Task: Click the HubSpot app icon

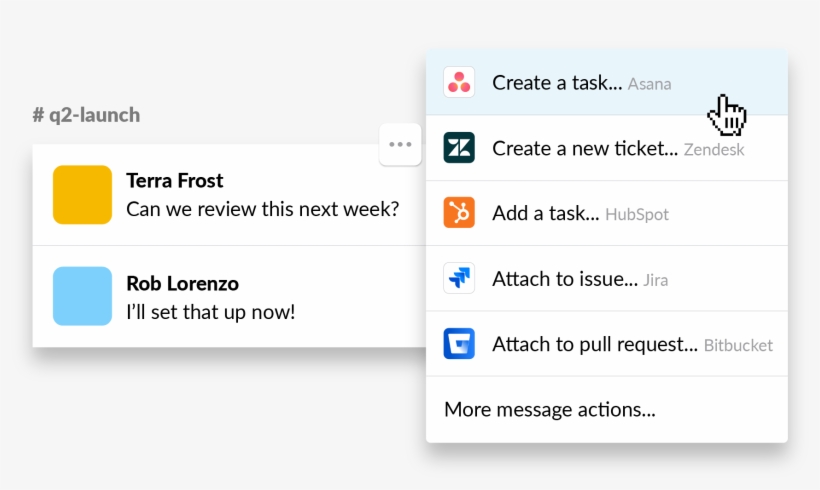Action: (459, 212)
